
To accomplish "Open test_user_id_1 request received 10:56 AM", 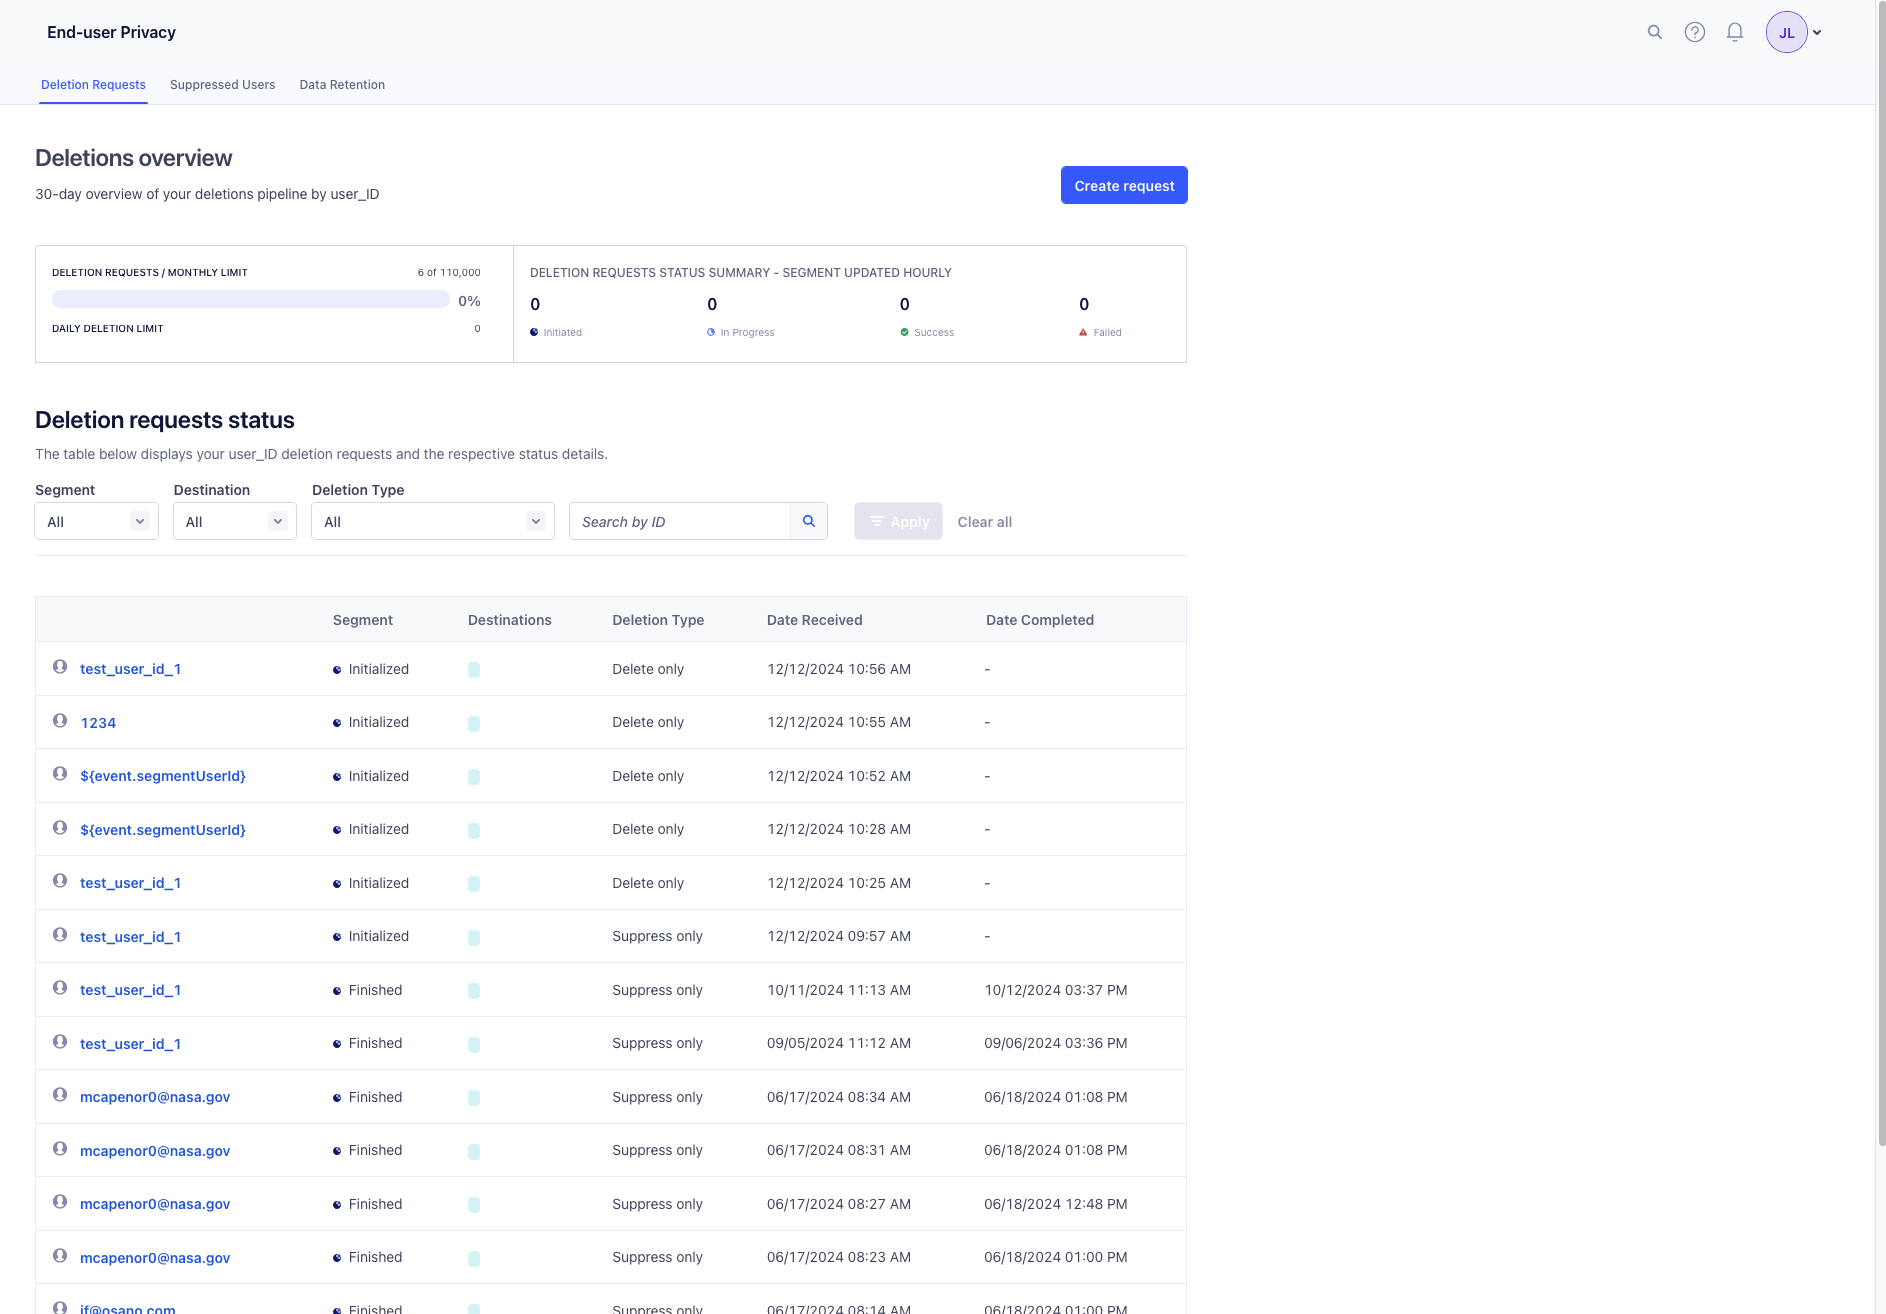I will [130, 669].
